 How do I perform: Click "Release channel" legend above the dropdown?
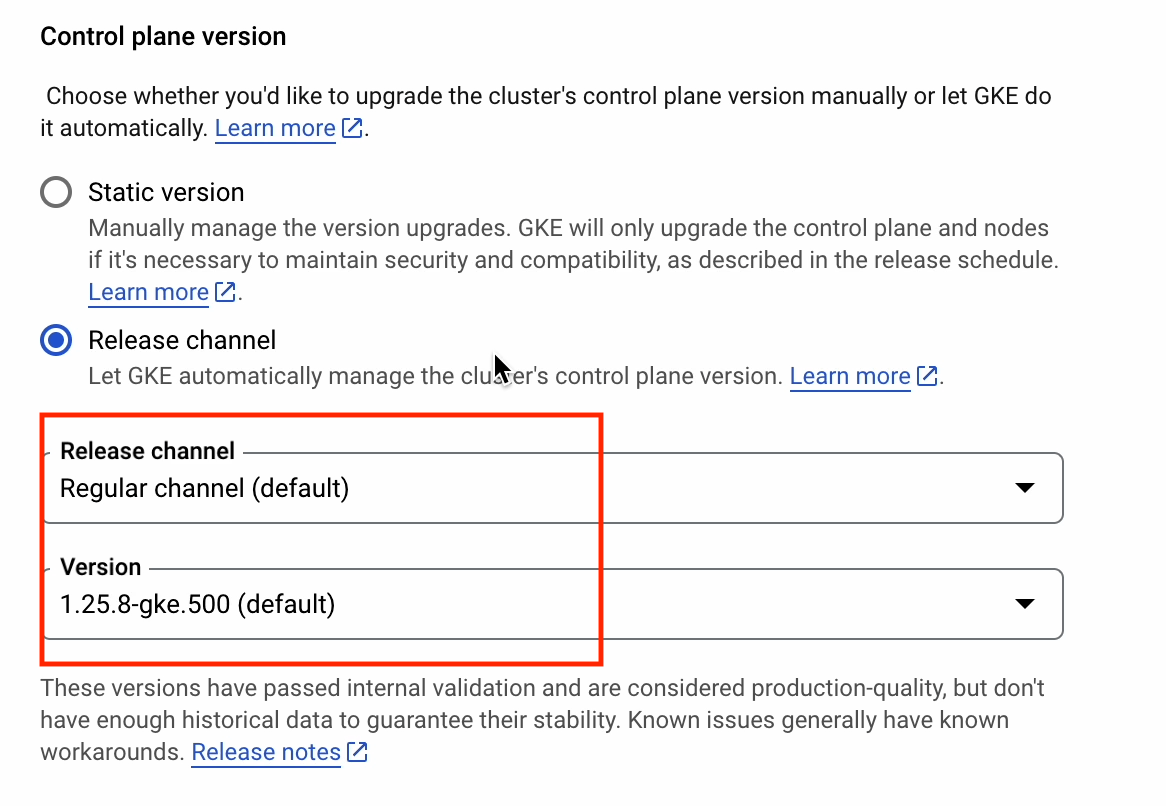pos(147,451)
